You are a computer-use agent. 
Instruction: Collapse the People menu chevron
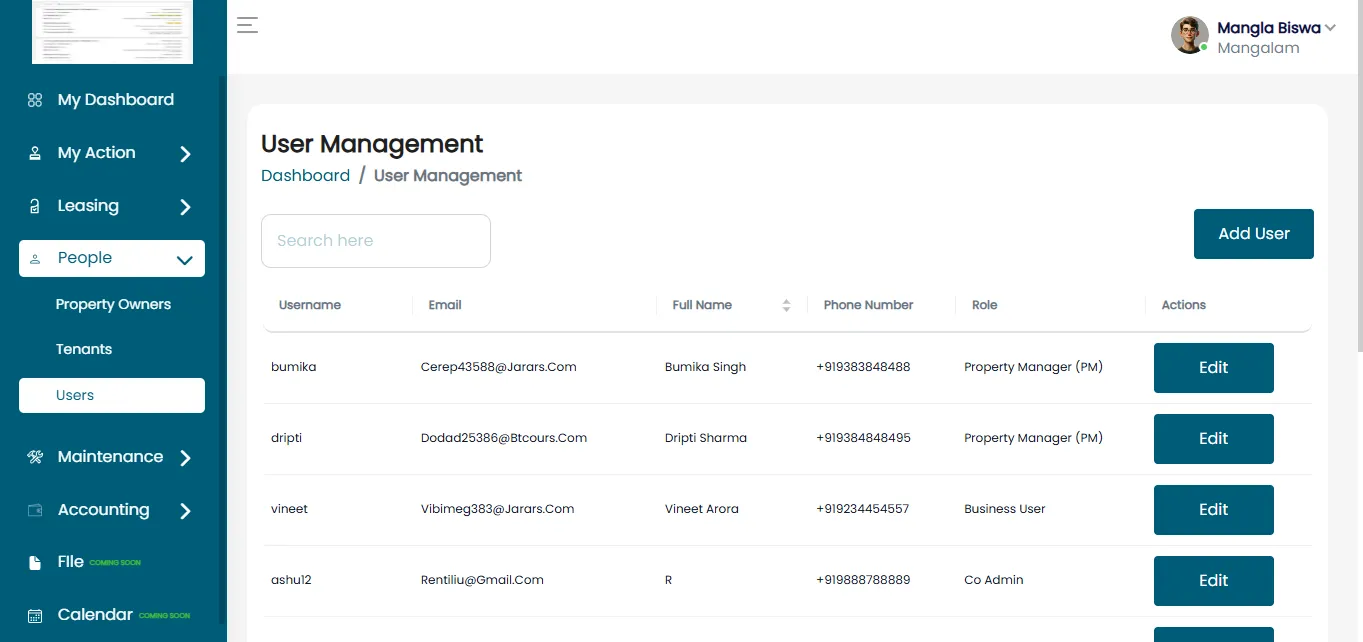184,260
